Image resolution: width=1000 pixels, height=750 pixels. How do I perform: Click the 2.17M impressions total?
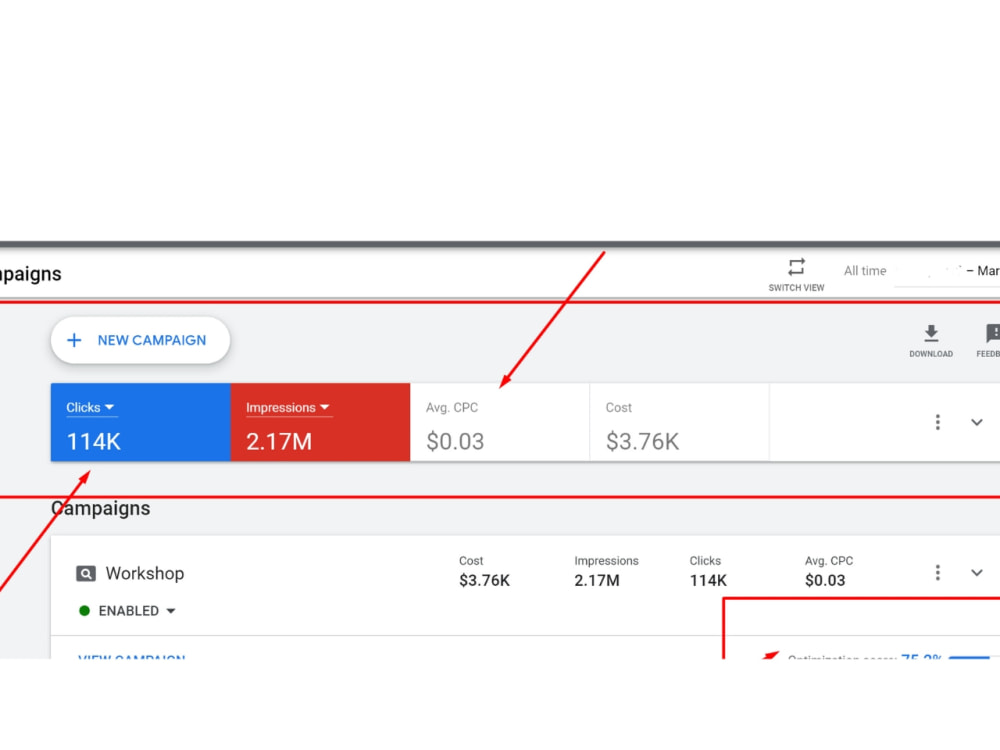tap(279, 441)
